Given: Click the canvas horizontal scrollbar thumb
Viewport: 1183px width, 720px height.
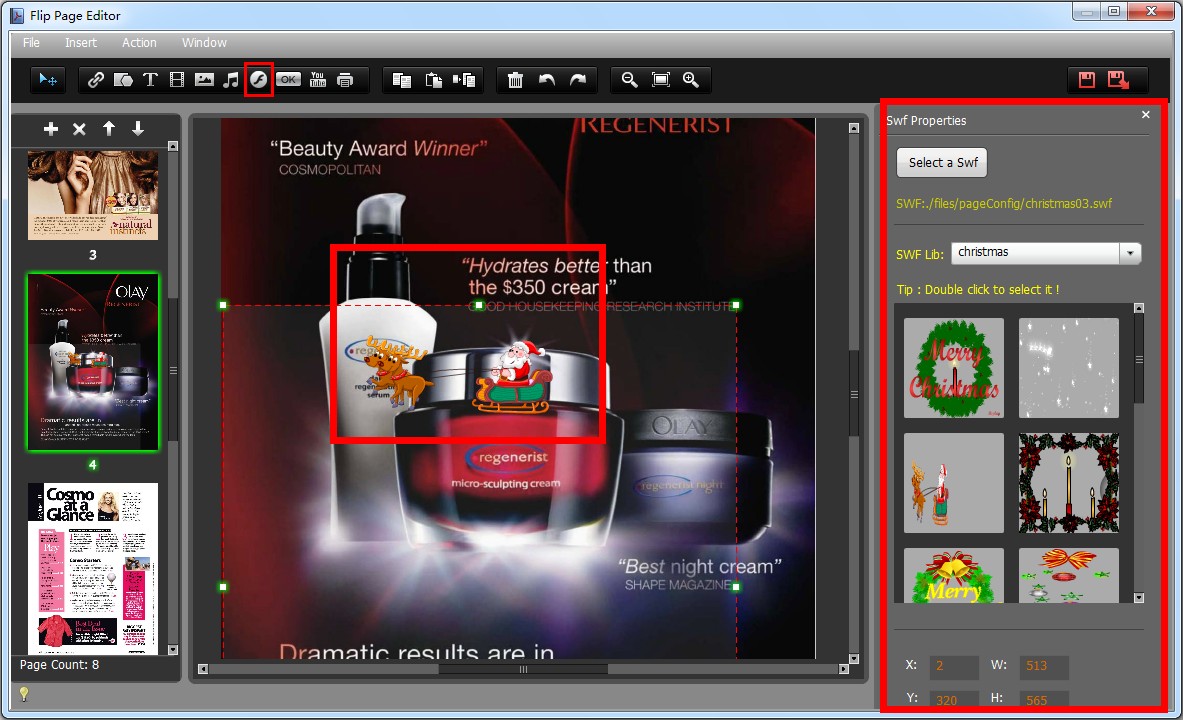Looking at the screenshot, I should pos(523,669).
